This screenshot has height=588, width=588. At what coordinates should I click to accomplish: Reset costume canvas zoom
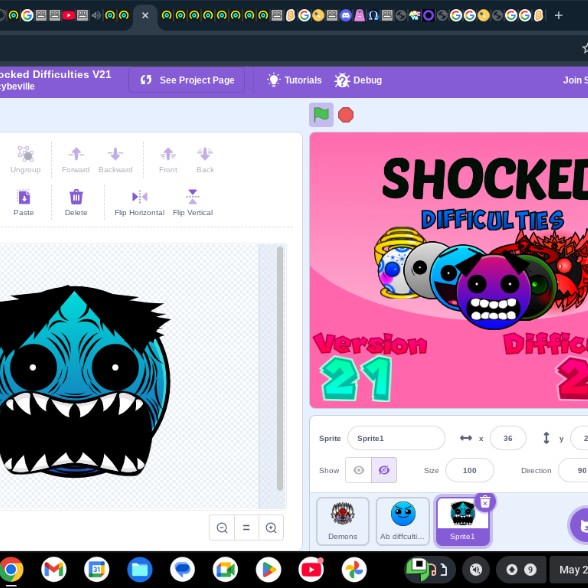[246, 528]
